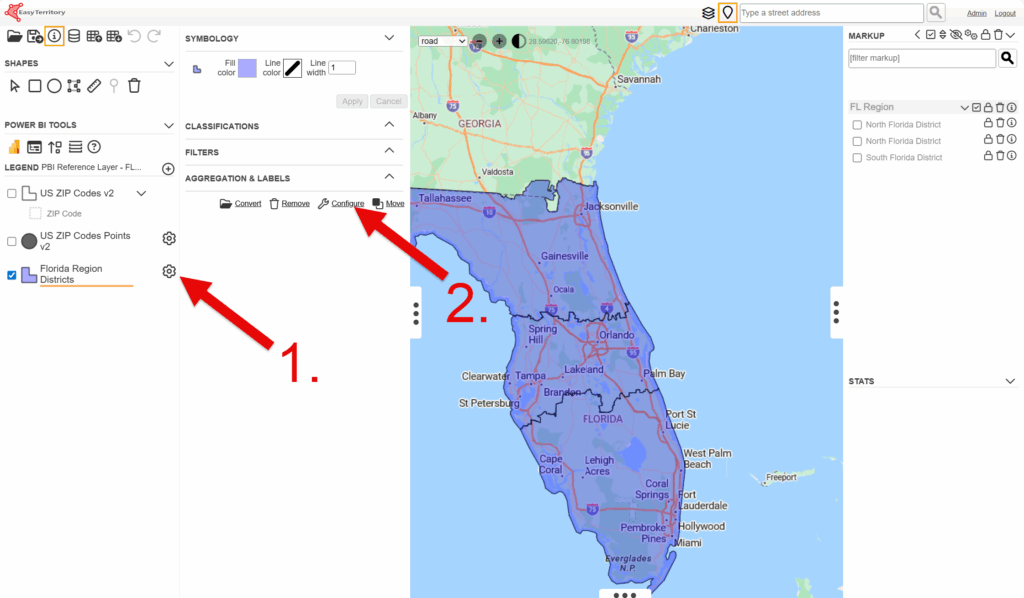This screenshot has width=1024, height=598.
Task: Click the street address search field
Action: [830, 12]
